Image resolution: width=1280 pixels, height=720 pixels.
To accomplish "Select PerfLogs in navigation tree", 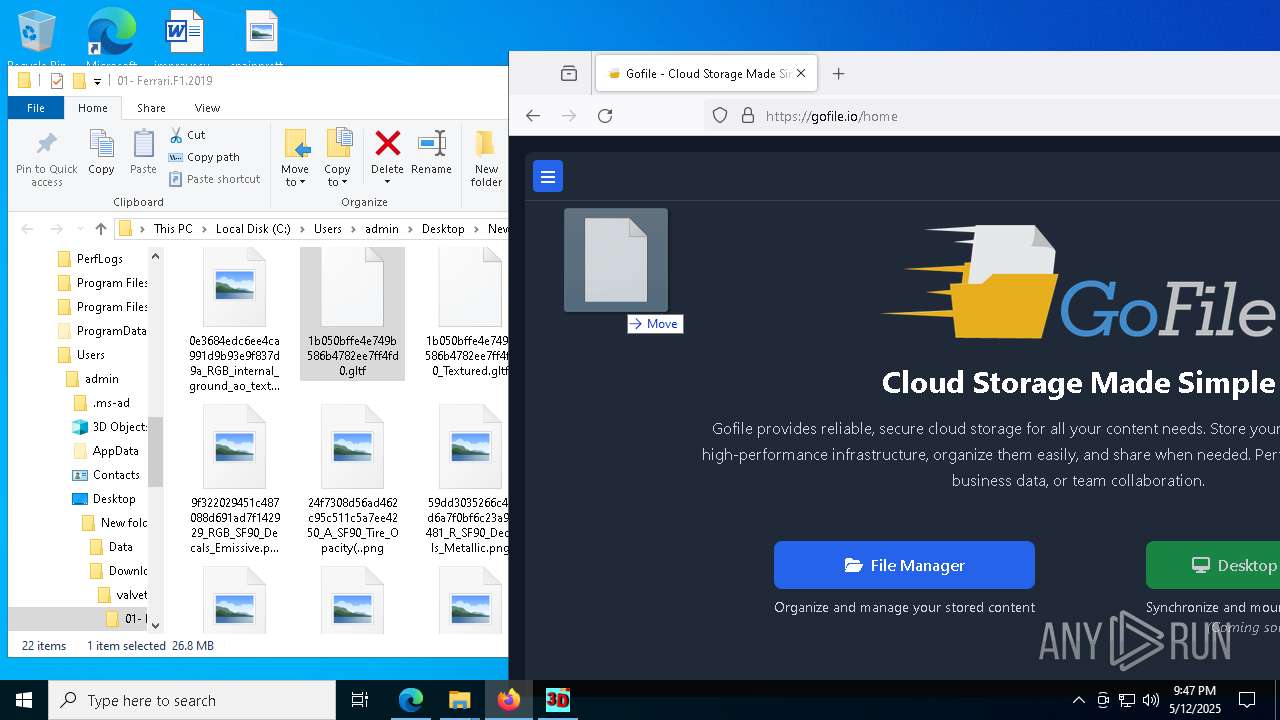I will (100, 259).
